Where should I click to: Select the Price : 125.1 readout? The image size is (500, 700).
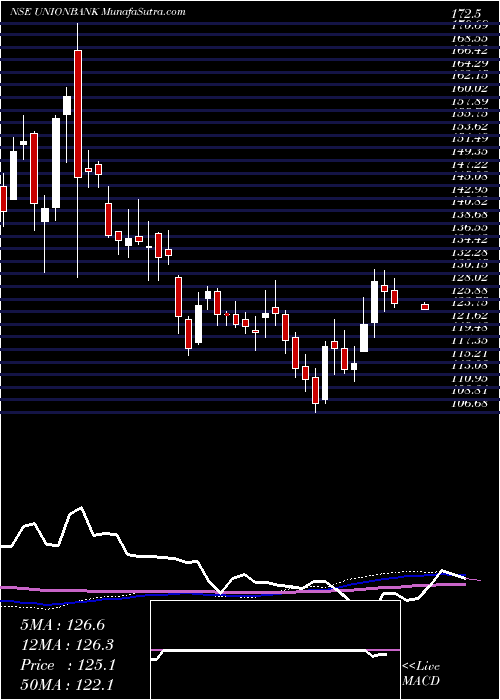tap(68, 665)
